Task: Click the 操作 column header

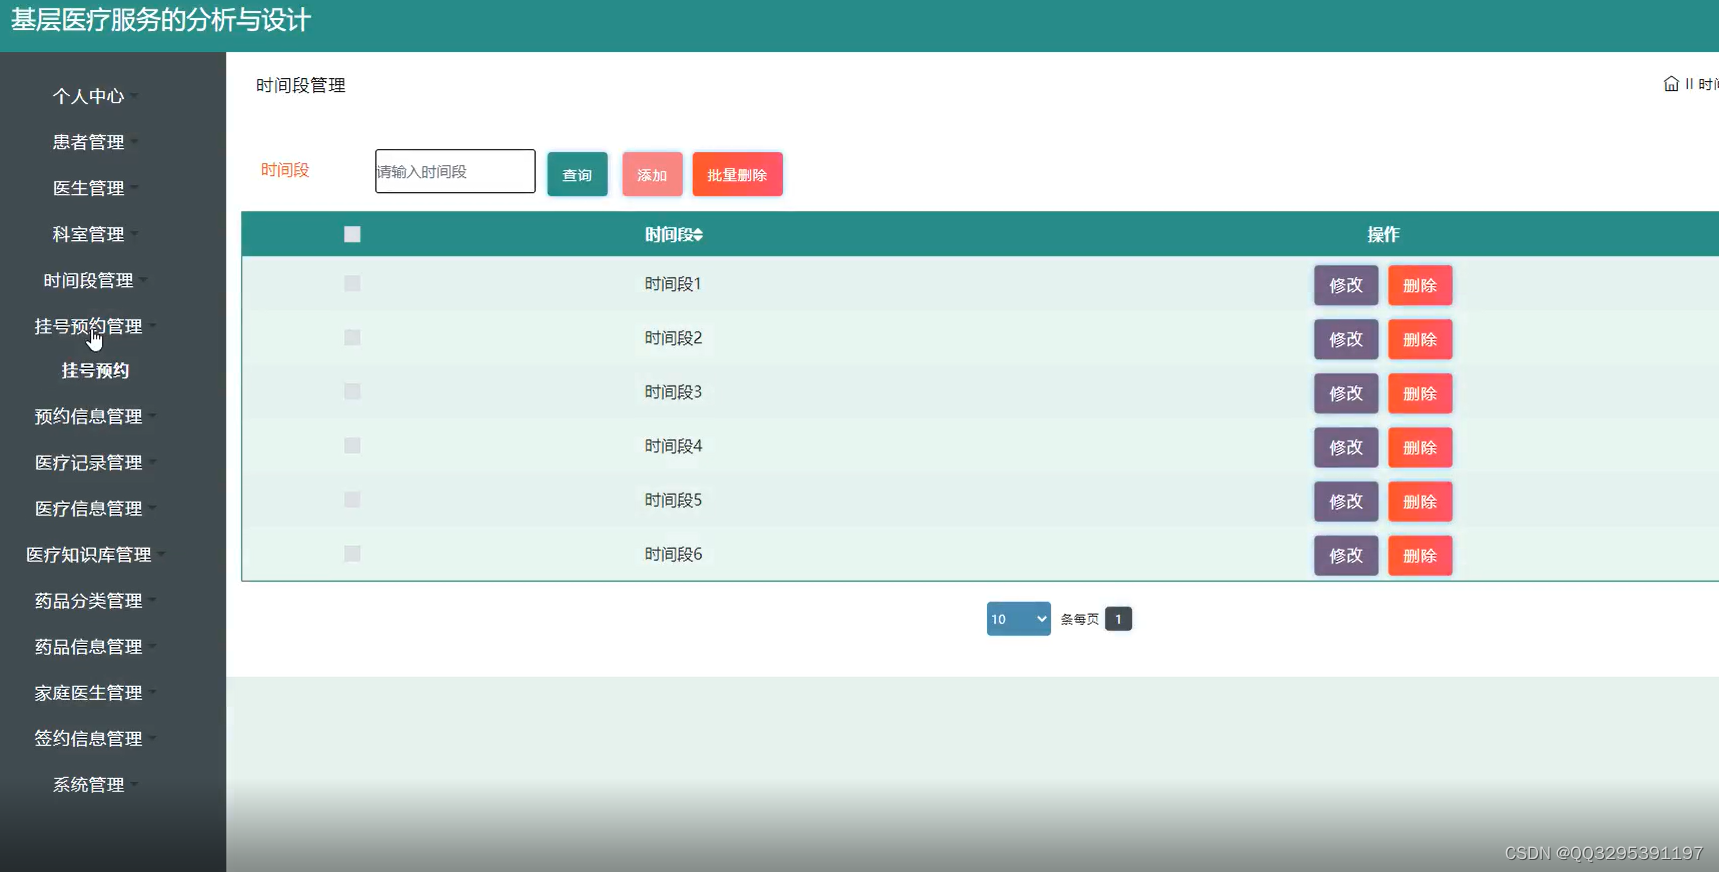Action: [x=1383, y=234]
